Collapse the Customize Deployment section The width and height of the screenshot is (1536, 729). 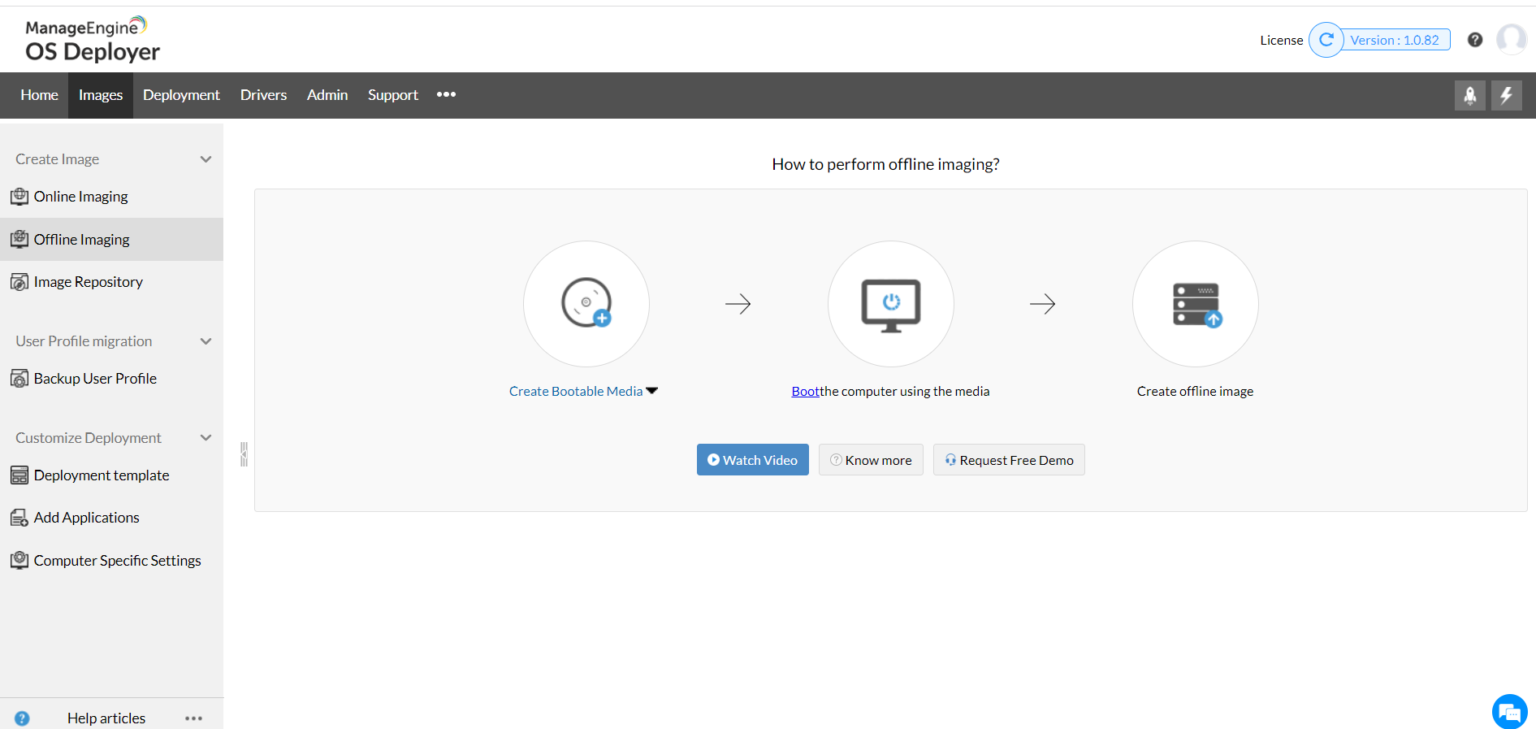coord(206,439)
